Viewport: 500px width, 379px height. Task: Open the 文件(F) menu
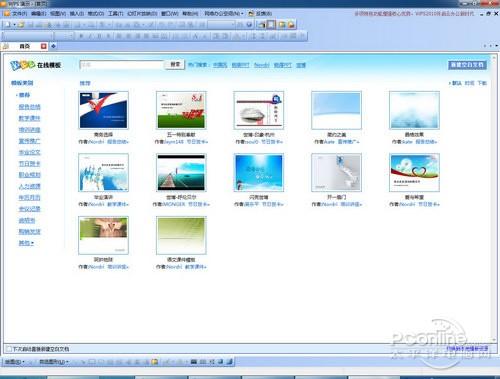click(19, 13)
